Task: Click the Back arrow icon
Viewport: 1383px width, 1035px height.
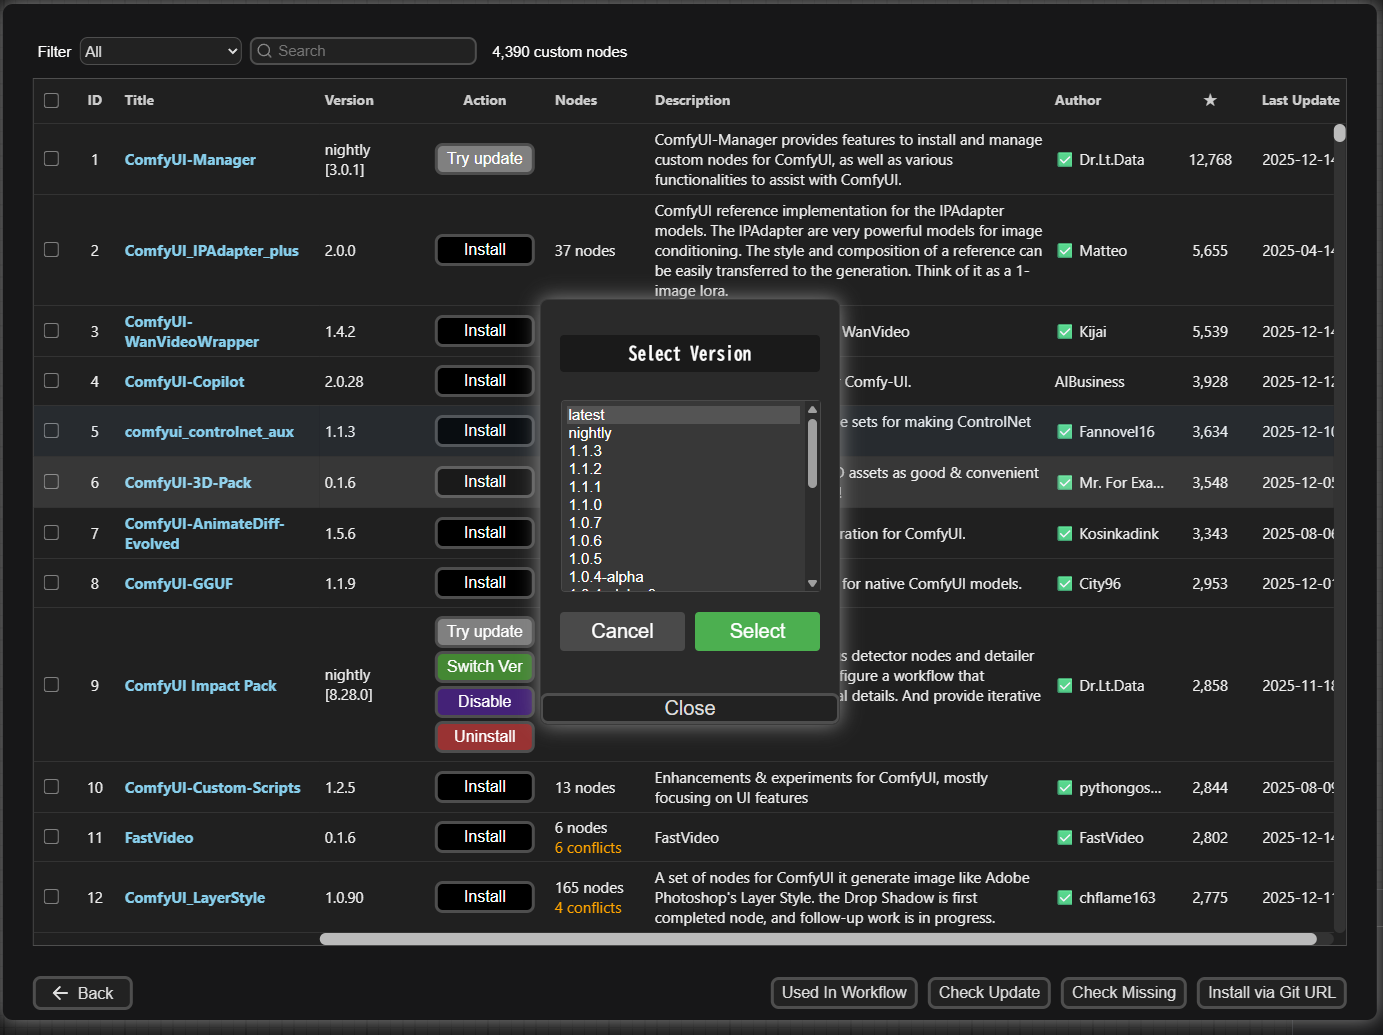Action: [60, 993]
